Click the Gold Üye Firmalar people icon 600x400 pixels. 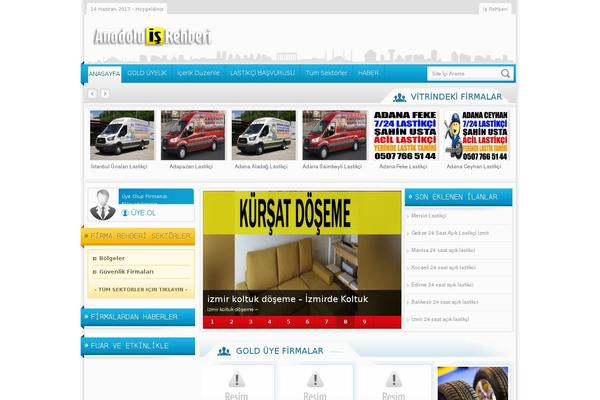tap(224, 351)
